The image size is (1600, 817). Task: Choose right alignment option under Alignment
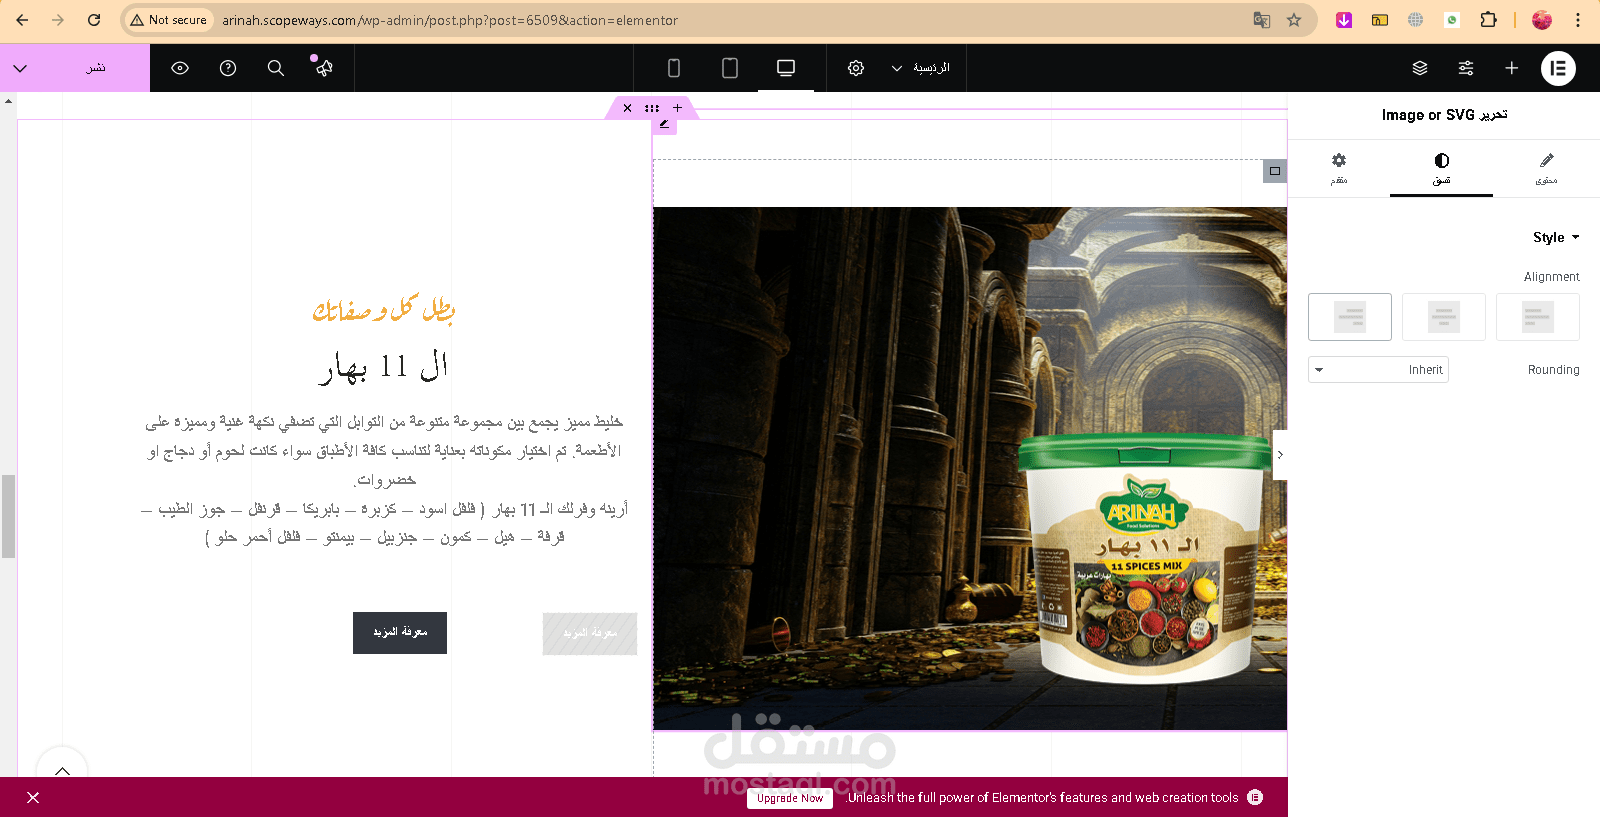point(1538,317)
